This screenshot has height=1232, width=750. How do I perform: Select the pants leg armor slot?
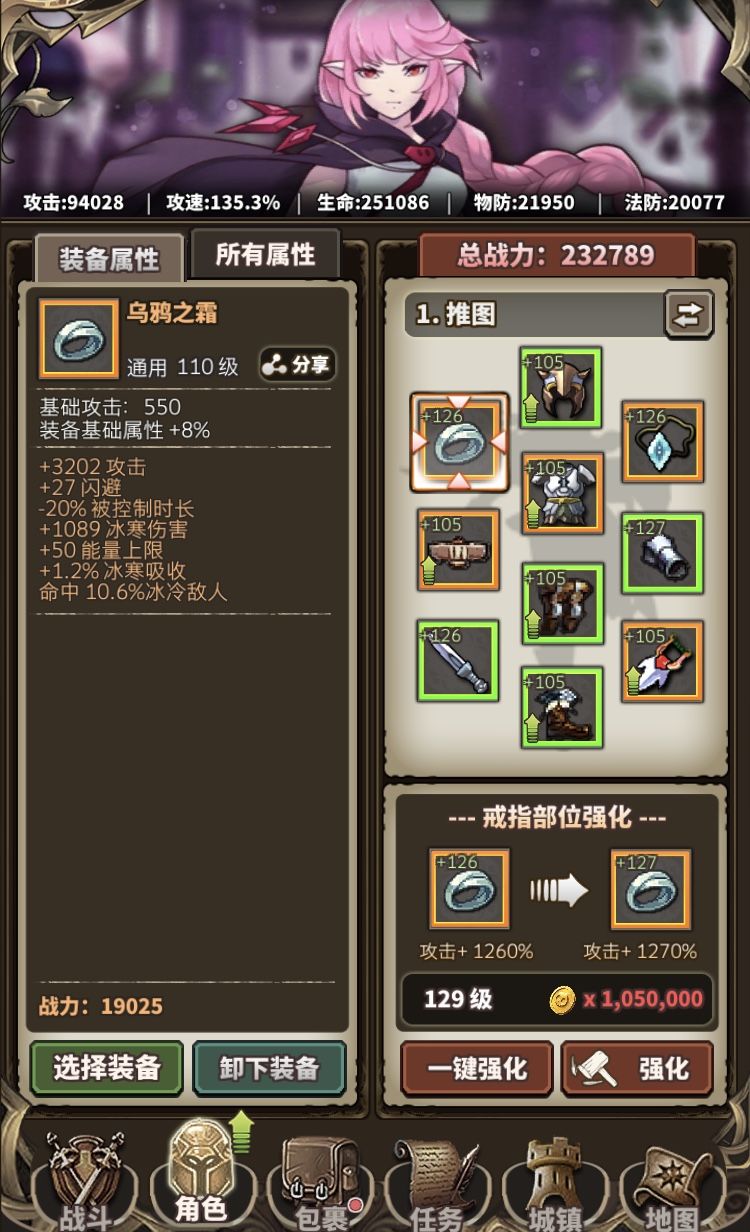click(563, 602)
